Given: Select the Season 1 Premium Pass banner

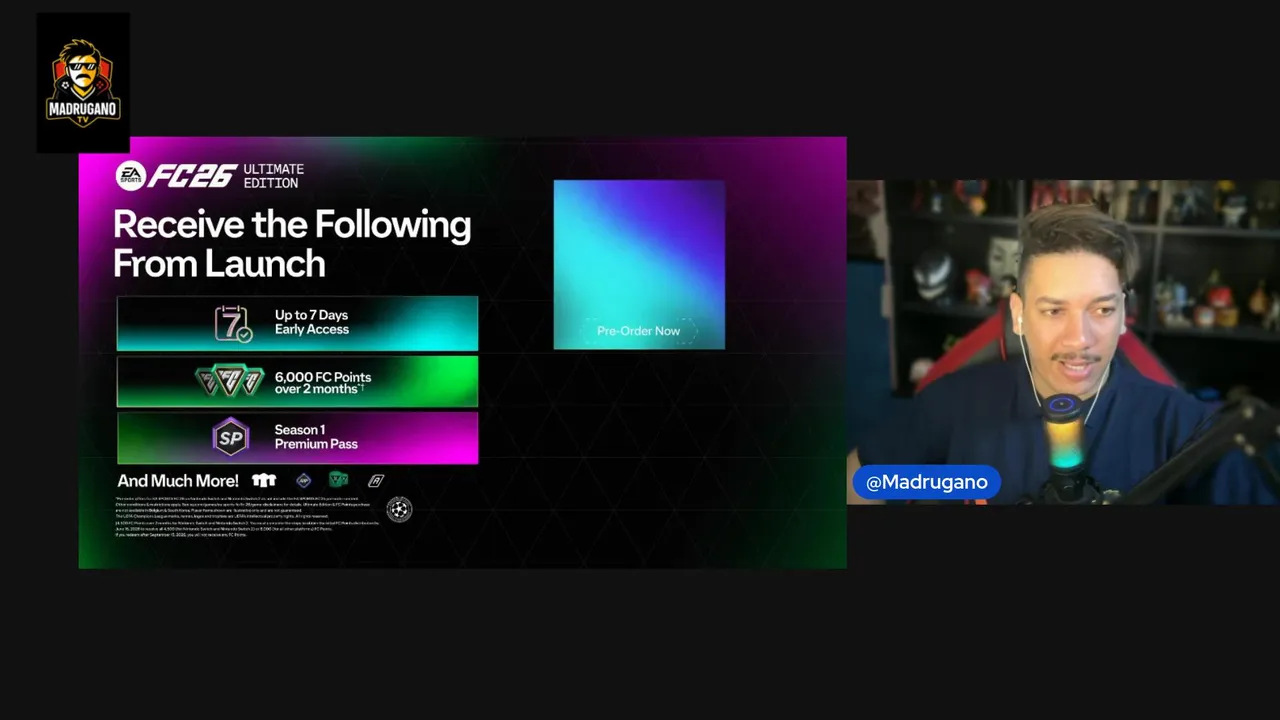Looking at the screenshot, I should tap(297, 438).
